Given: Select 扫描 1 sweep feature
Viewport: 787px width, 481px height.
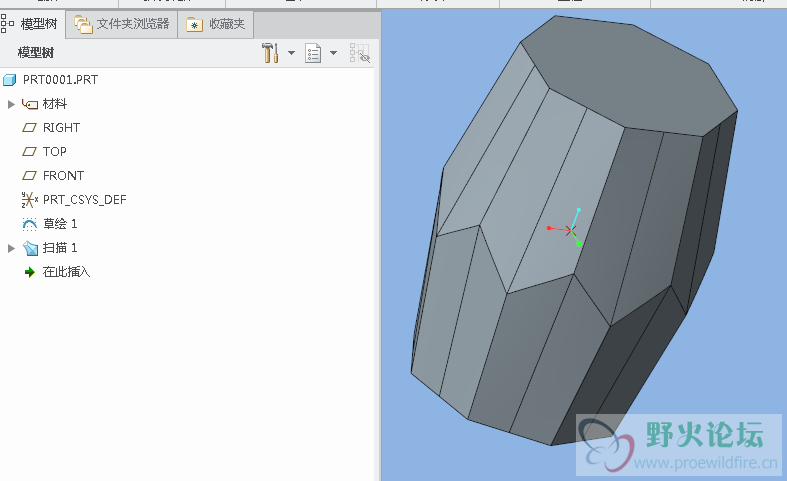Looking at the screenshot, I should point(60,248).
